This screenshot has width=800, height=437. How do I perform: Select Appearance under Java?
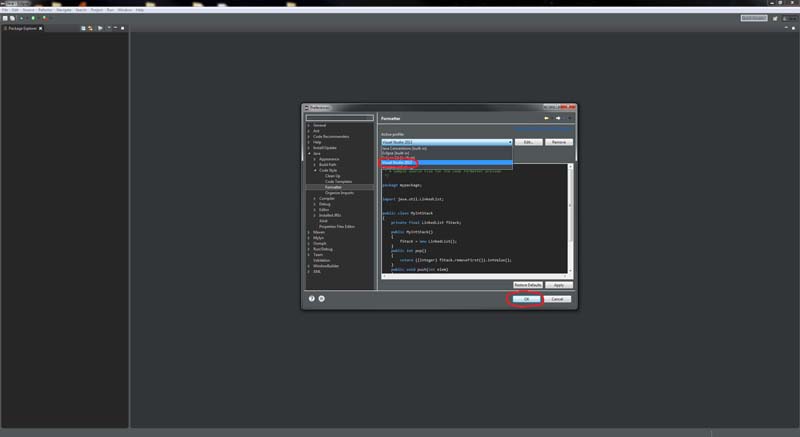click(329, 159)
